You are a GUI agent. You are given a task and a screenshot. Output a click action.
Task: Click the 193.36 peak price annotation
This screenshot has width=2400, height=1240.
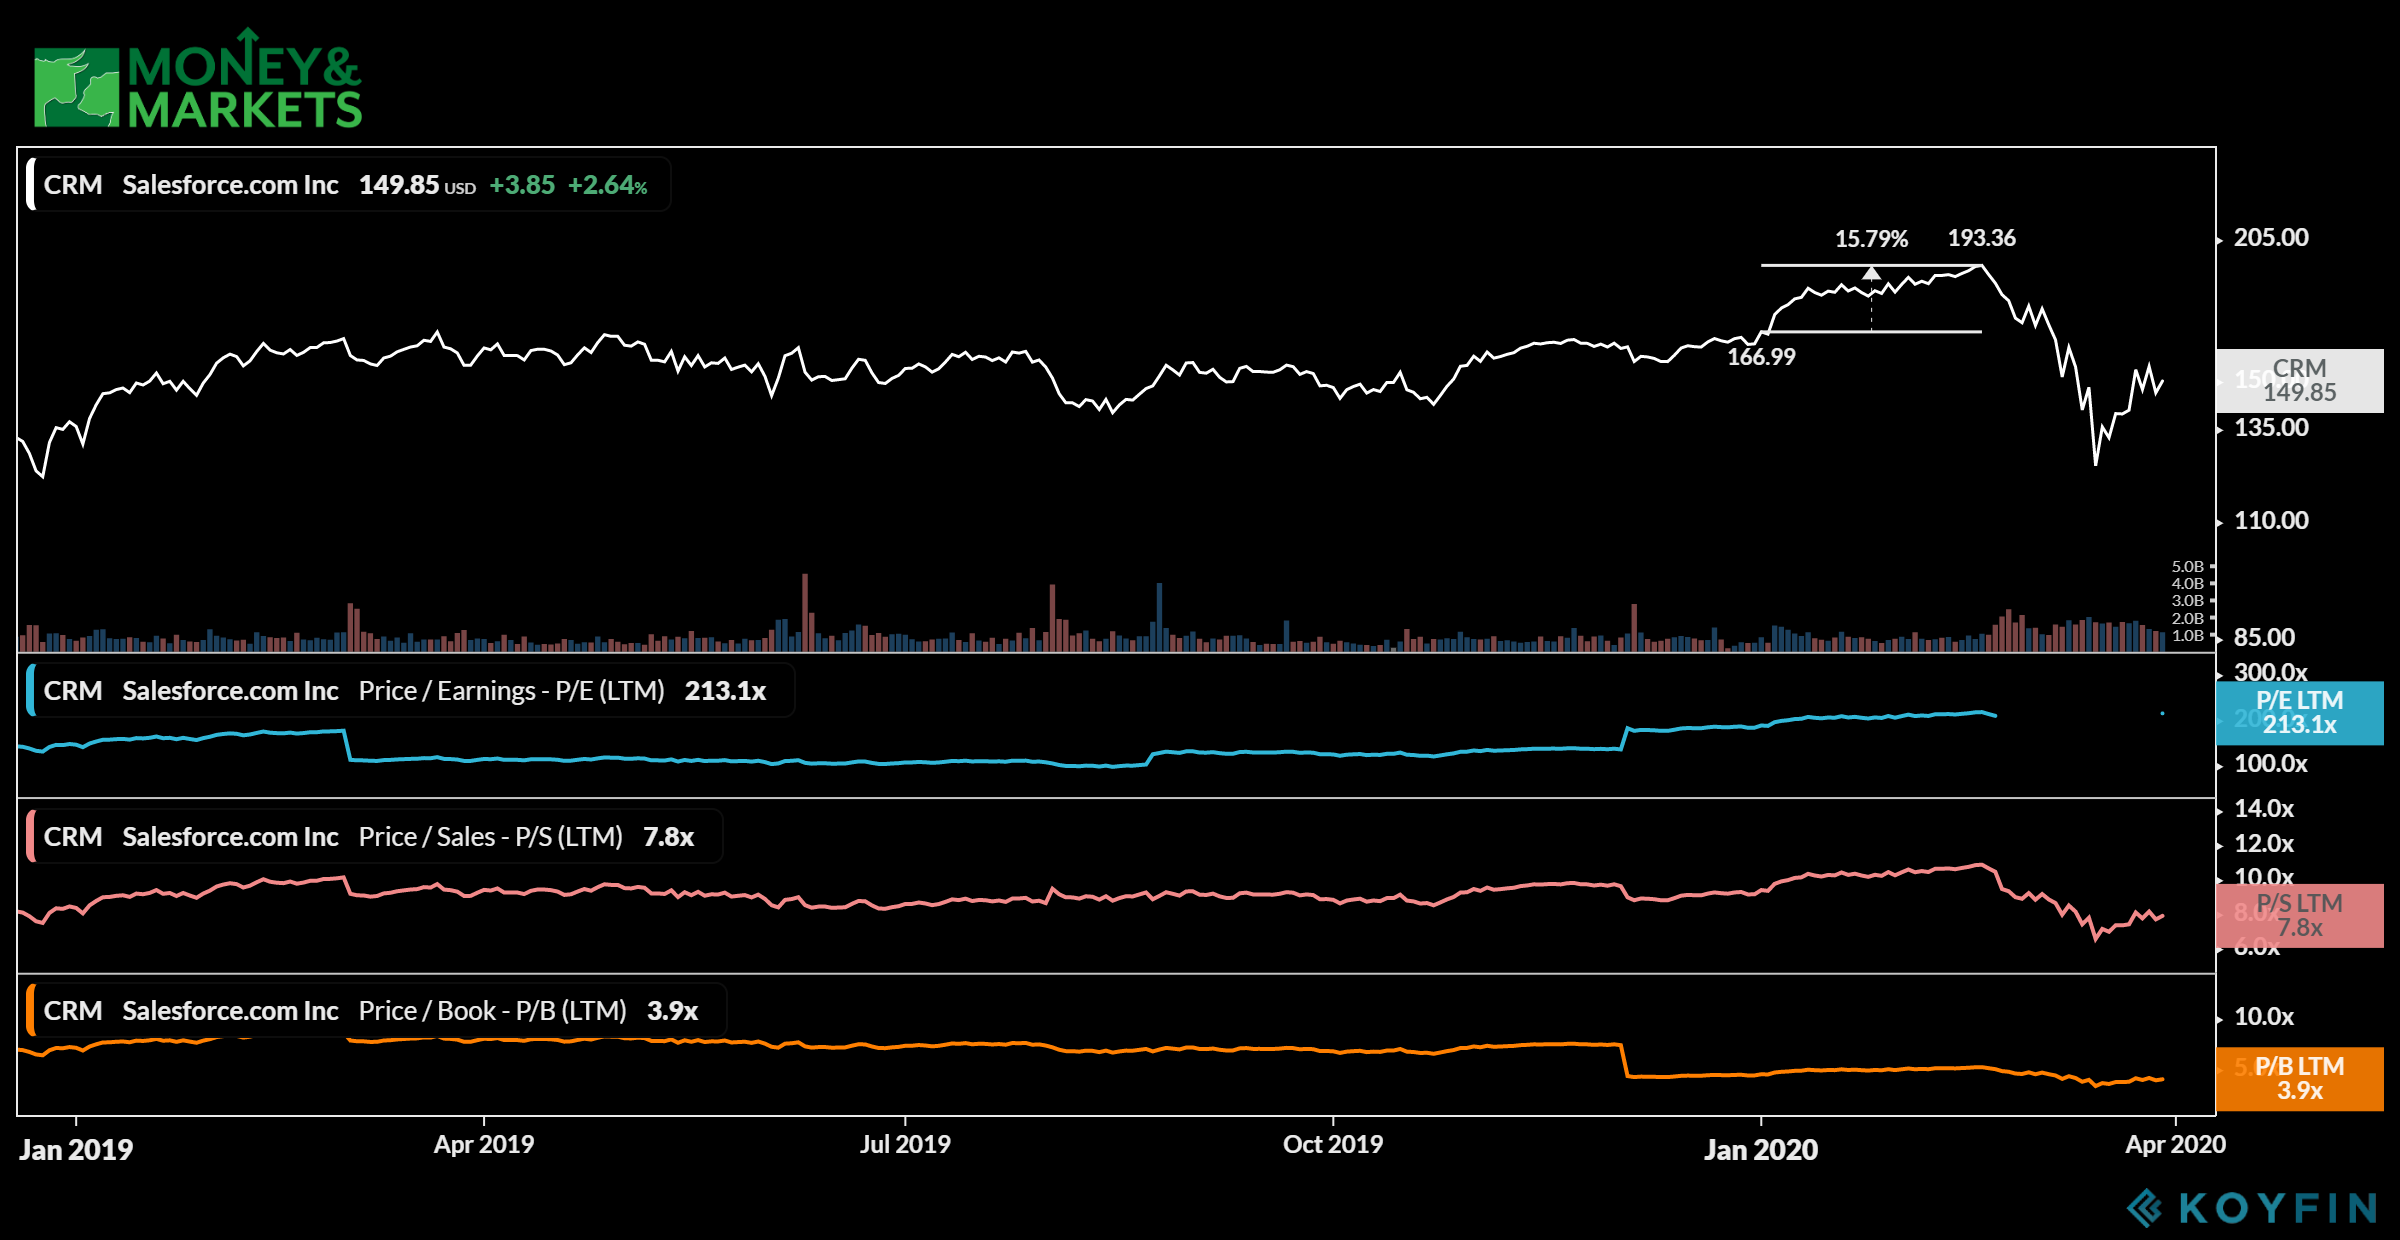(1982, 238)
